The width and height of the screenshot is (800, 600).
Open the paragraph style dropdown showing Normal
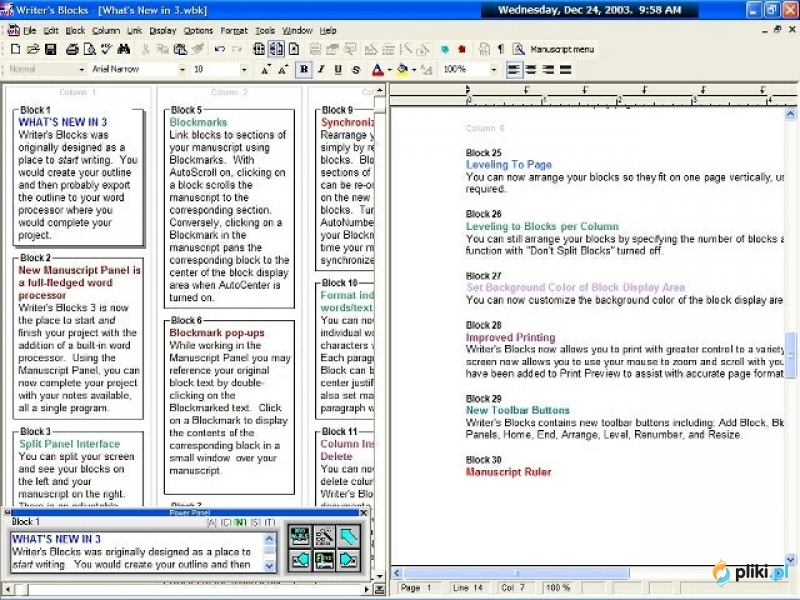(x=81, y=69)
